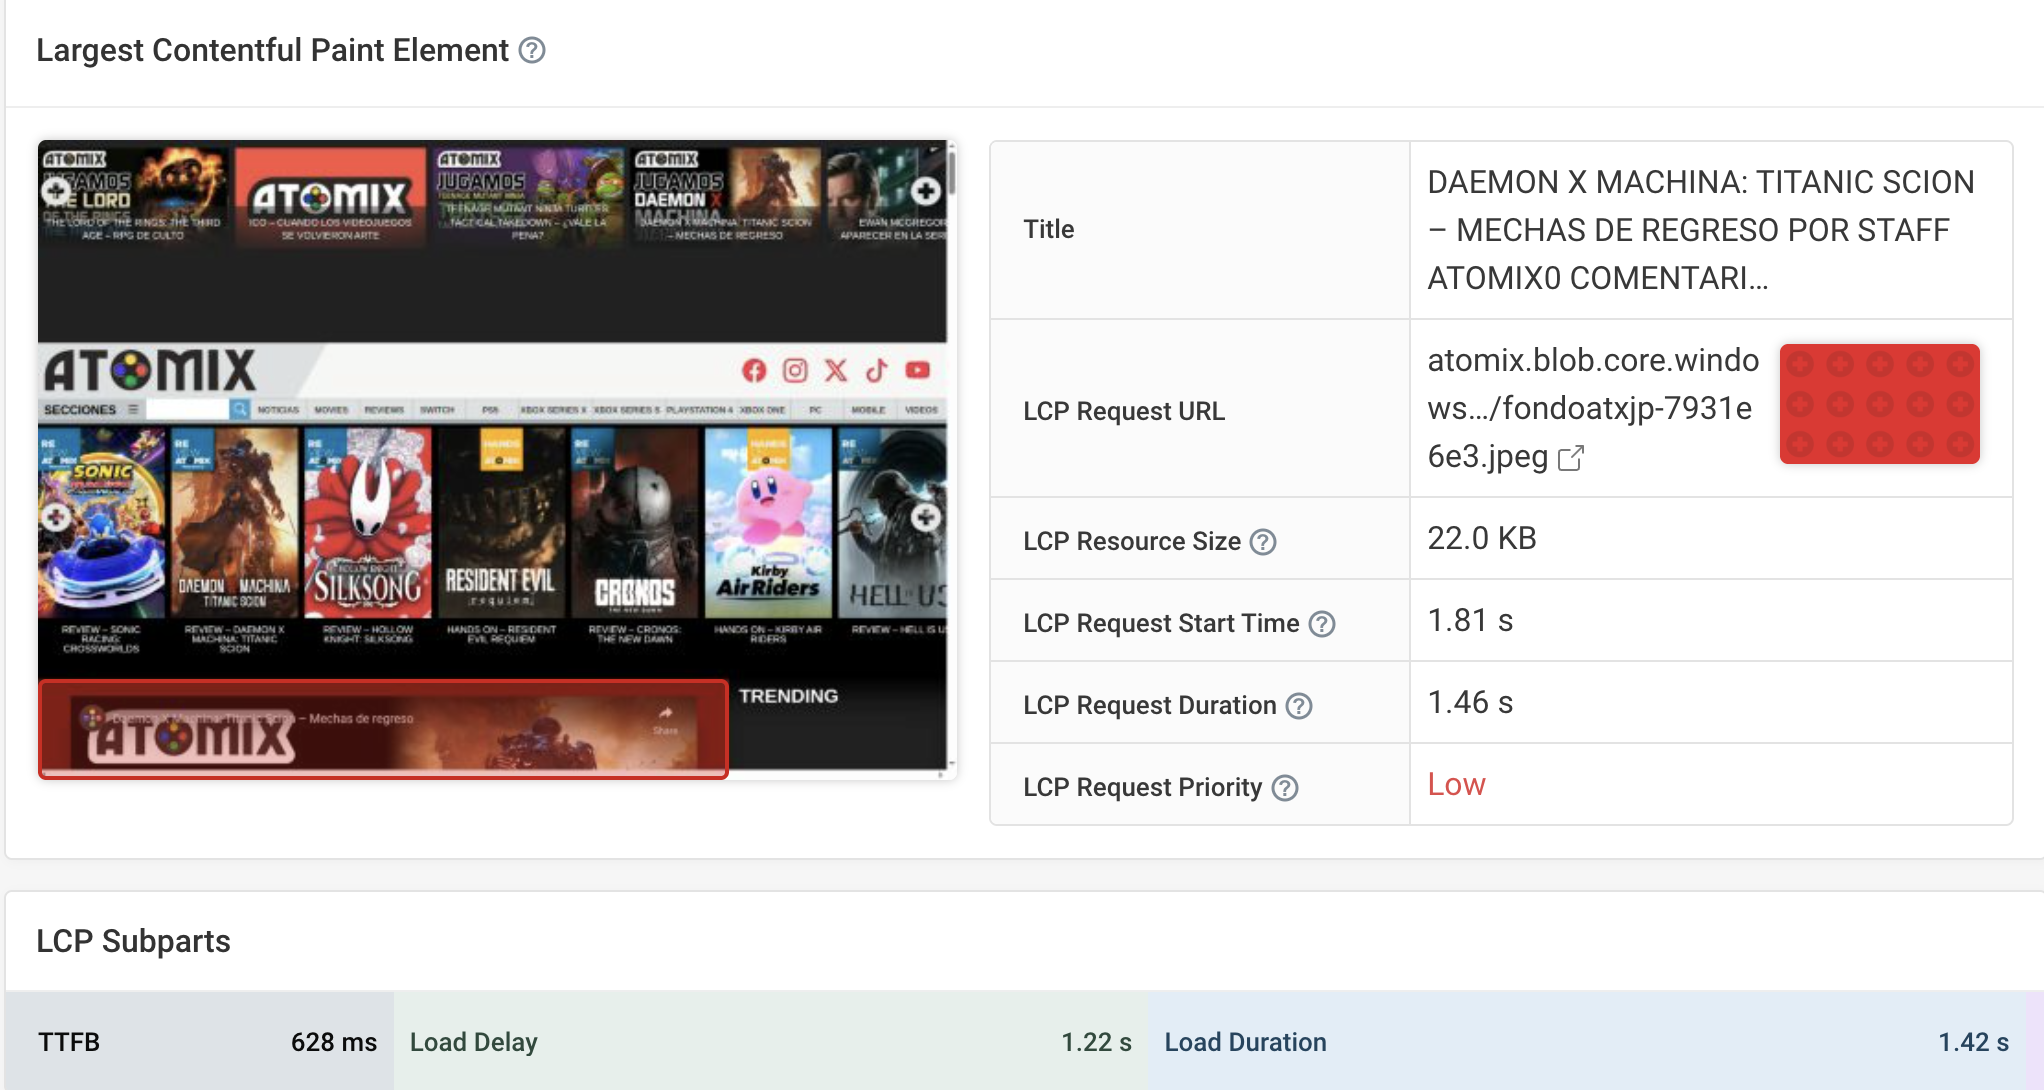2044x1090 pixels.
Task: Open the external link icon after fondoatxjp jpeg URL
Action: [1571, 458]
